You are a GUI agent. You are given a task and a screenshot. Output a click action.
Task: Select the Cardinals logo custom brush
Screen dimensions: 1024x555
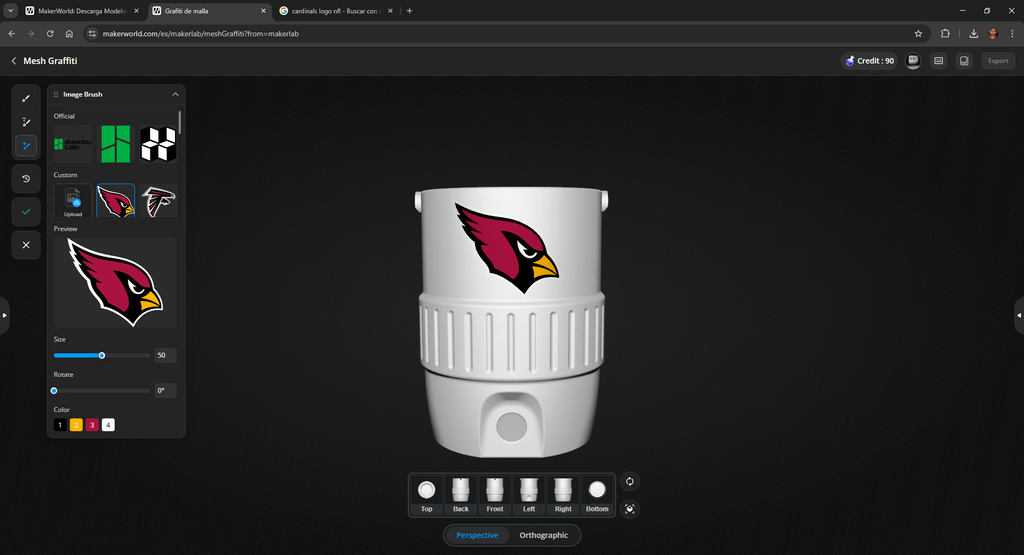(x=116, y=201)
